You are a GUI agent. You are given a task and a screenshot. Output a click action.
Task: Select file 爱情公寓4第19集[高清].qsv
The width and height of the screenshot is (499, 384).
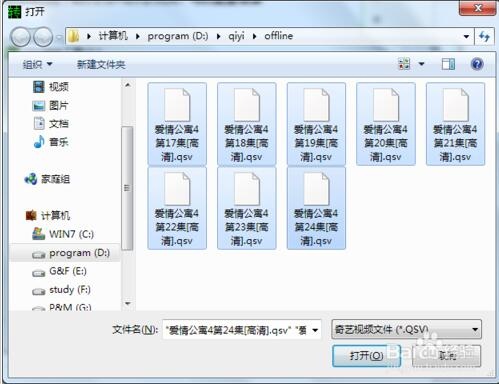point(316,124)
